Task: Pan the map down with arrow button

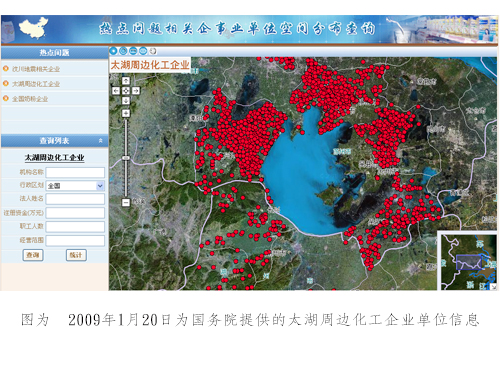Action: coord(126,100)
